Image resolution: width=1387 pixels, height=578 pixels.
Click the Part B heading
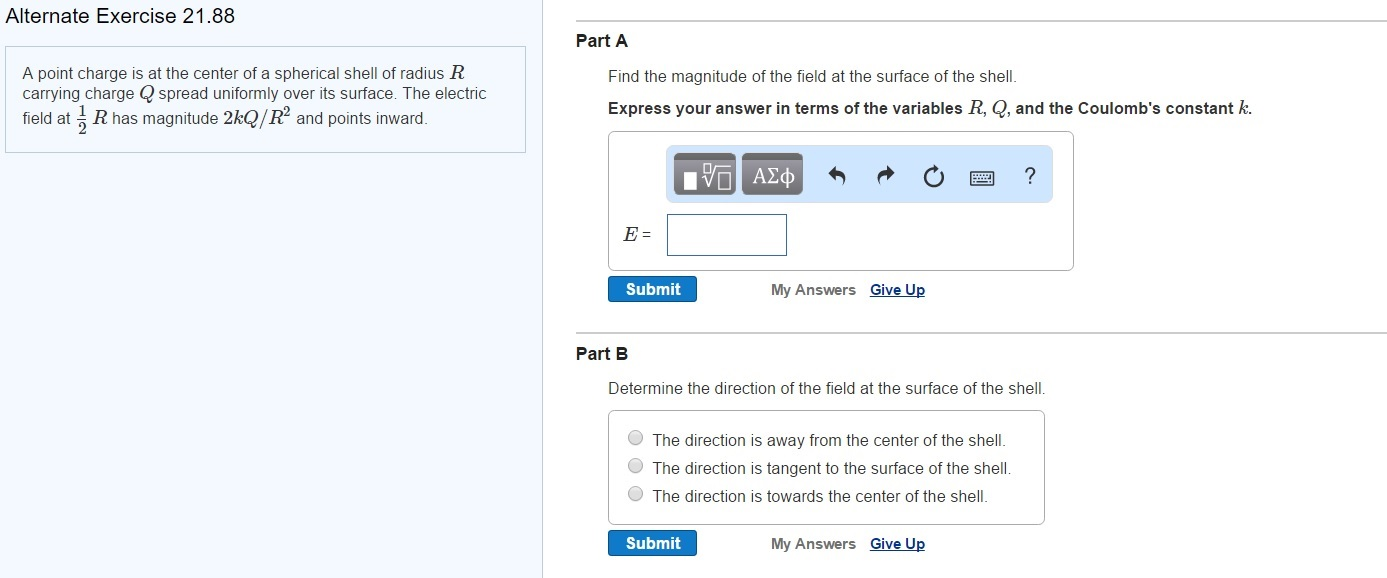tap(602, 354)
